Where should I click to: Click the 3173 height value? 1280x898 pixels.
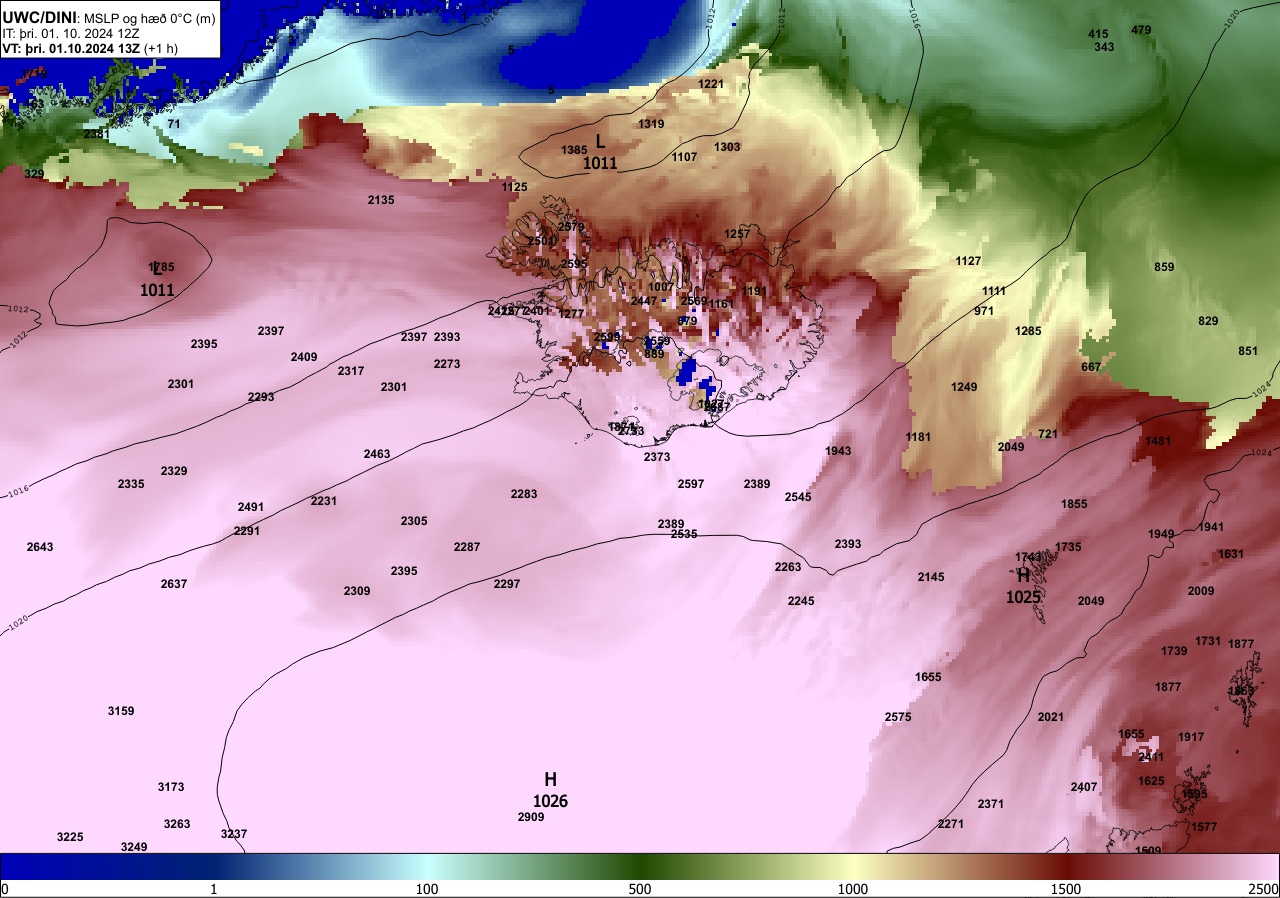[x=171, y=787]
